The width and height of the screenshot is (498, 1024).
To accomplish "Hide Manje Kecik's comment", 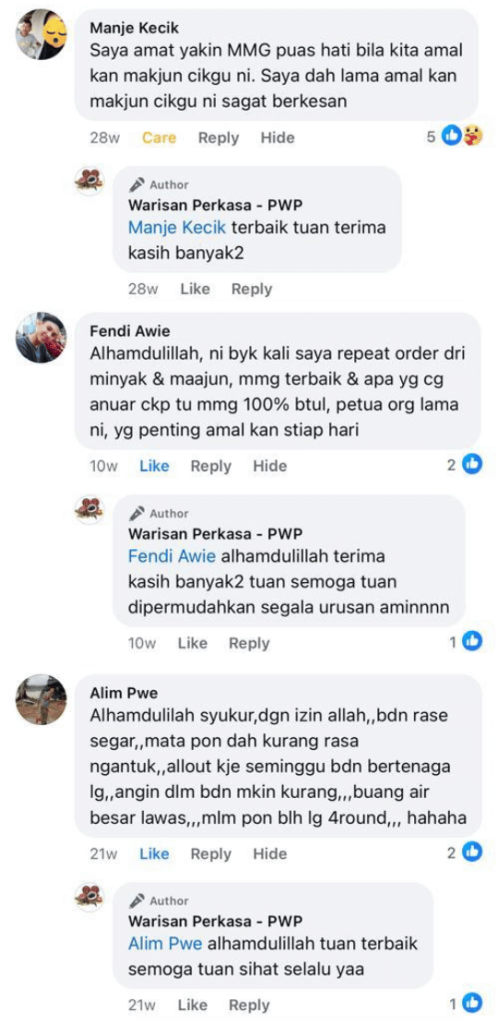I will click(277, 138).
